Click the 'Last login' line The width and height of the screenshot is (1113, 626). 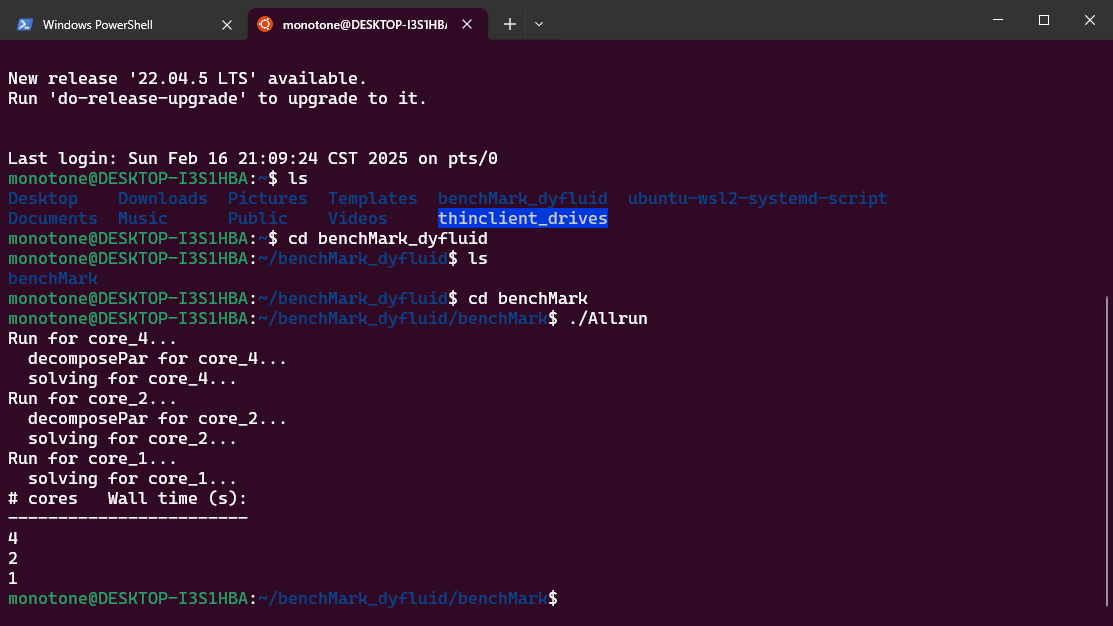pyautogui.click(x=253, y=158)
